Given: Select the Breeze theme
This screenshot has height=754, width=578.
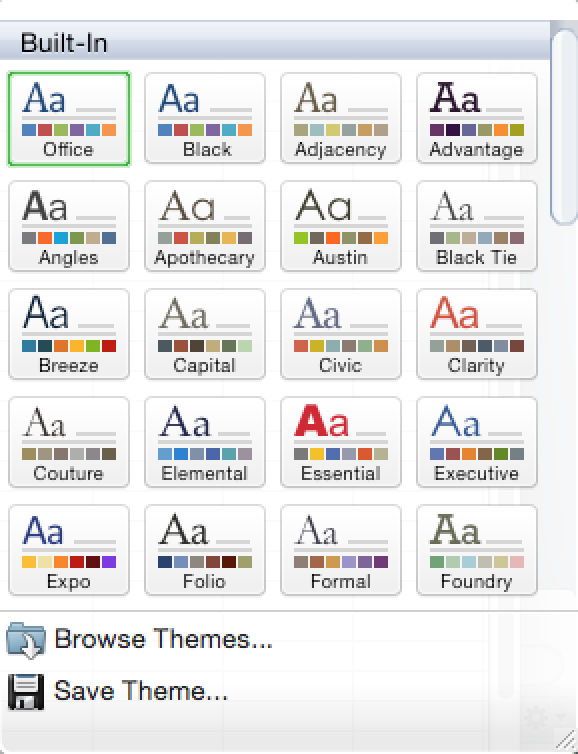Looking at the screenshot, I should (69, 334).
